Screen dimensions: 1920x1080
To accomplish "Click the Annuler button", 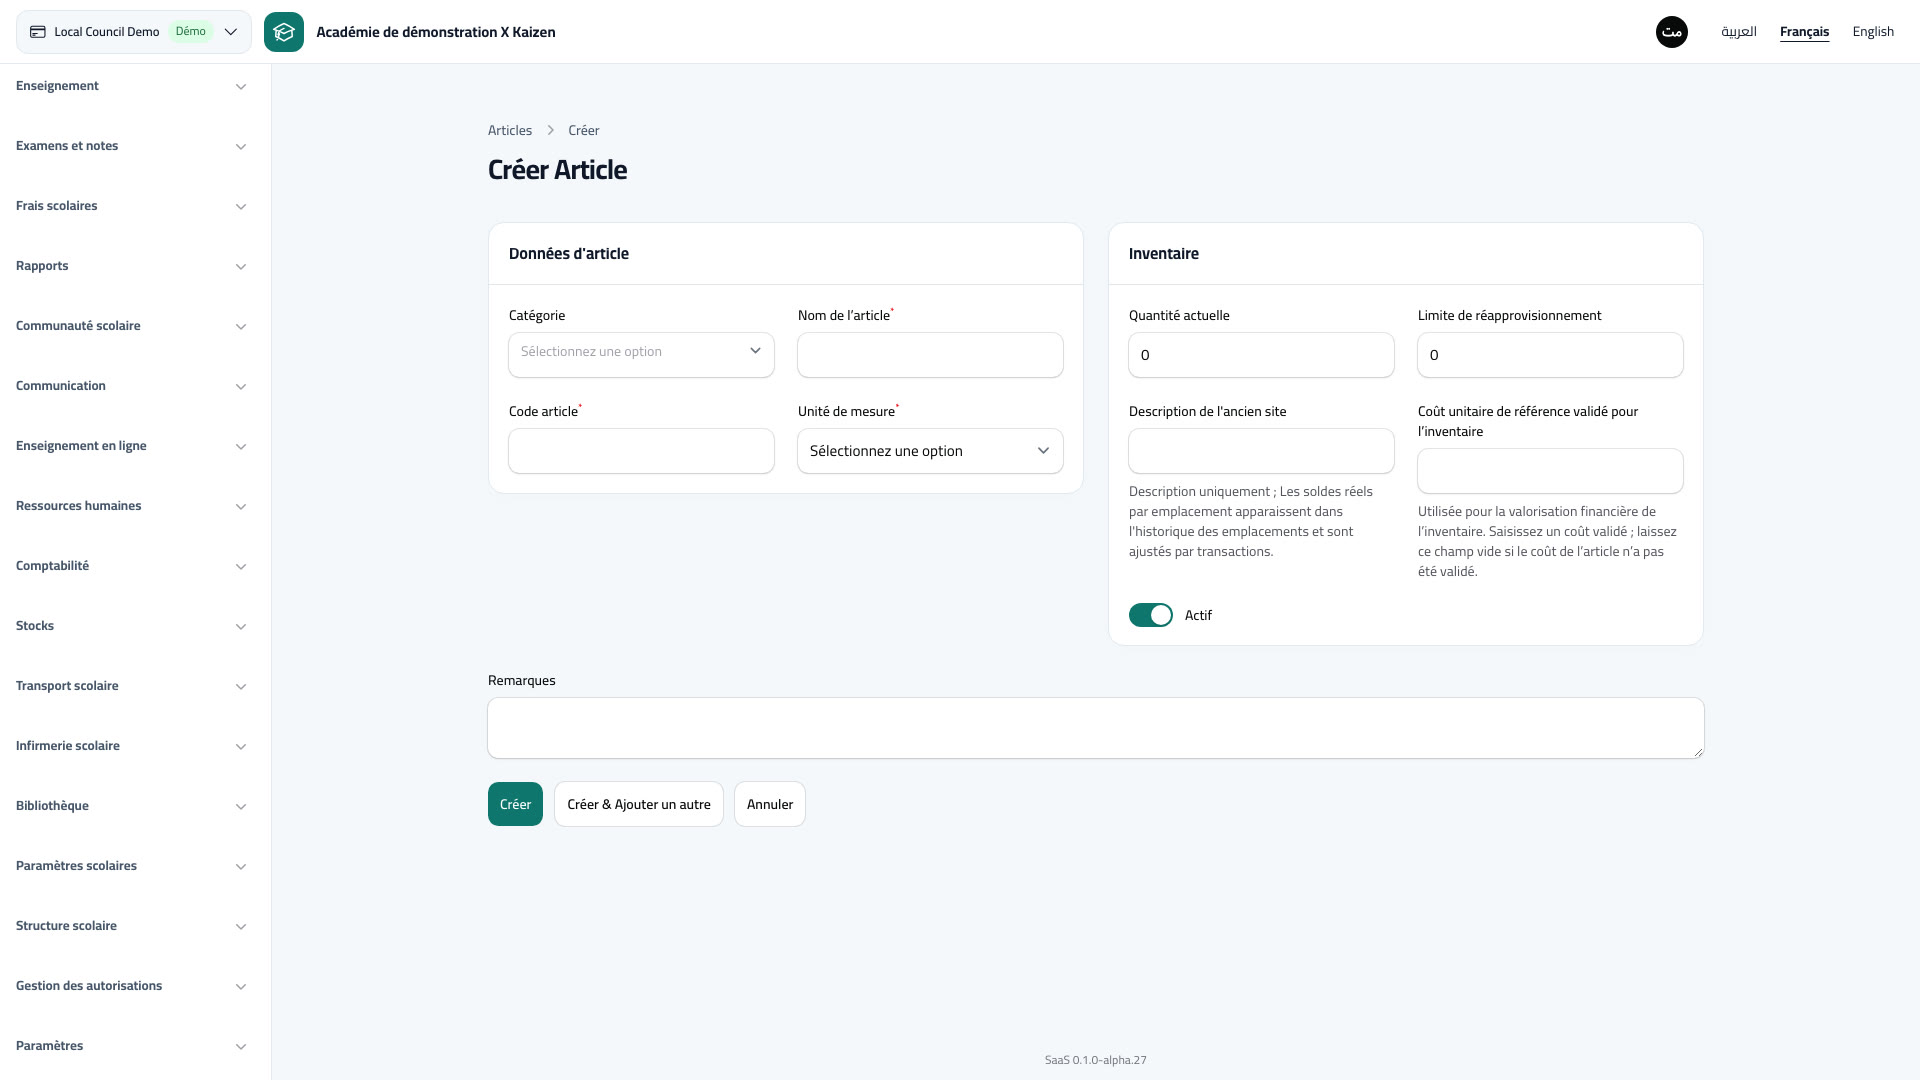I will pyautogui.click(x=770, y=804).
